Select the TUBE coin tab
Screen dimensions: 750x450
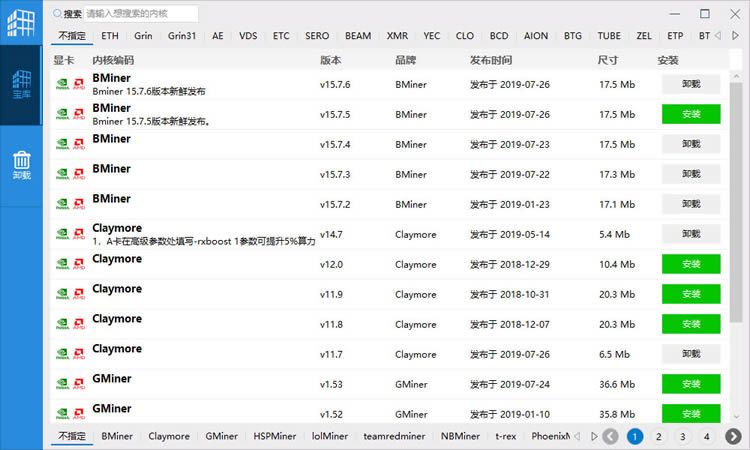[609, 36]
